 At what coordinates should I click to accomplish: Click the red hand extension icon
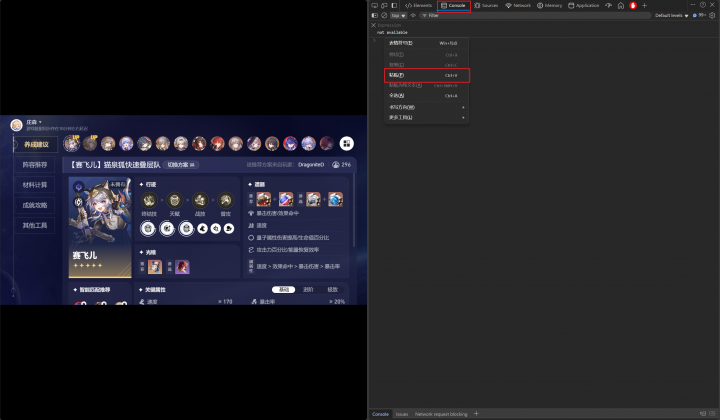click(x=633, y=6)
